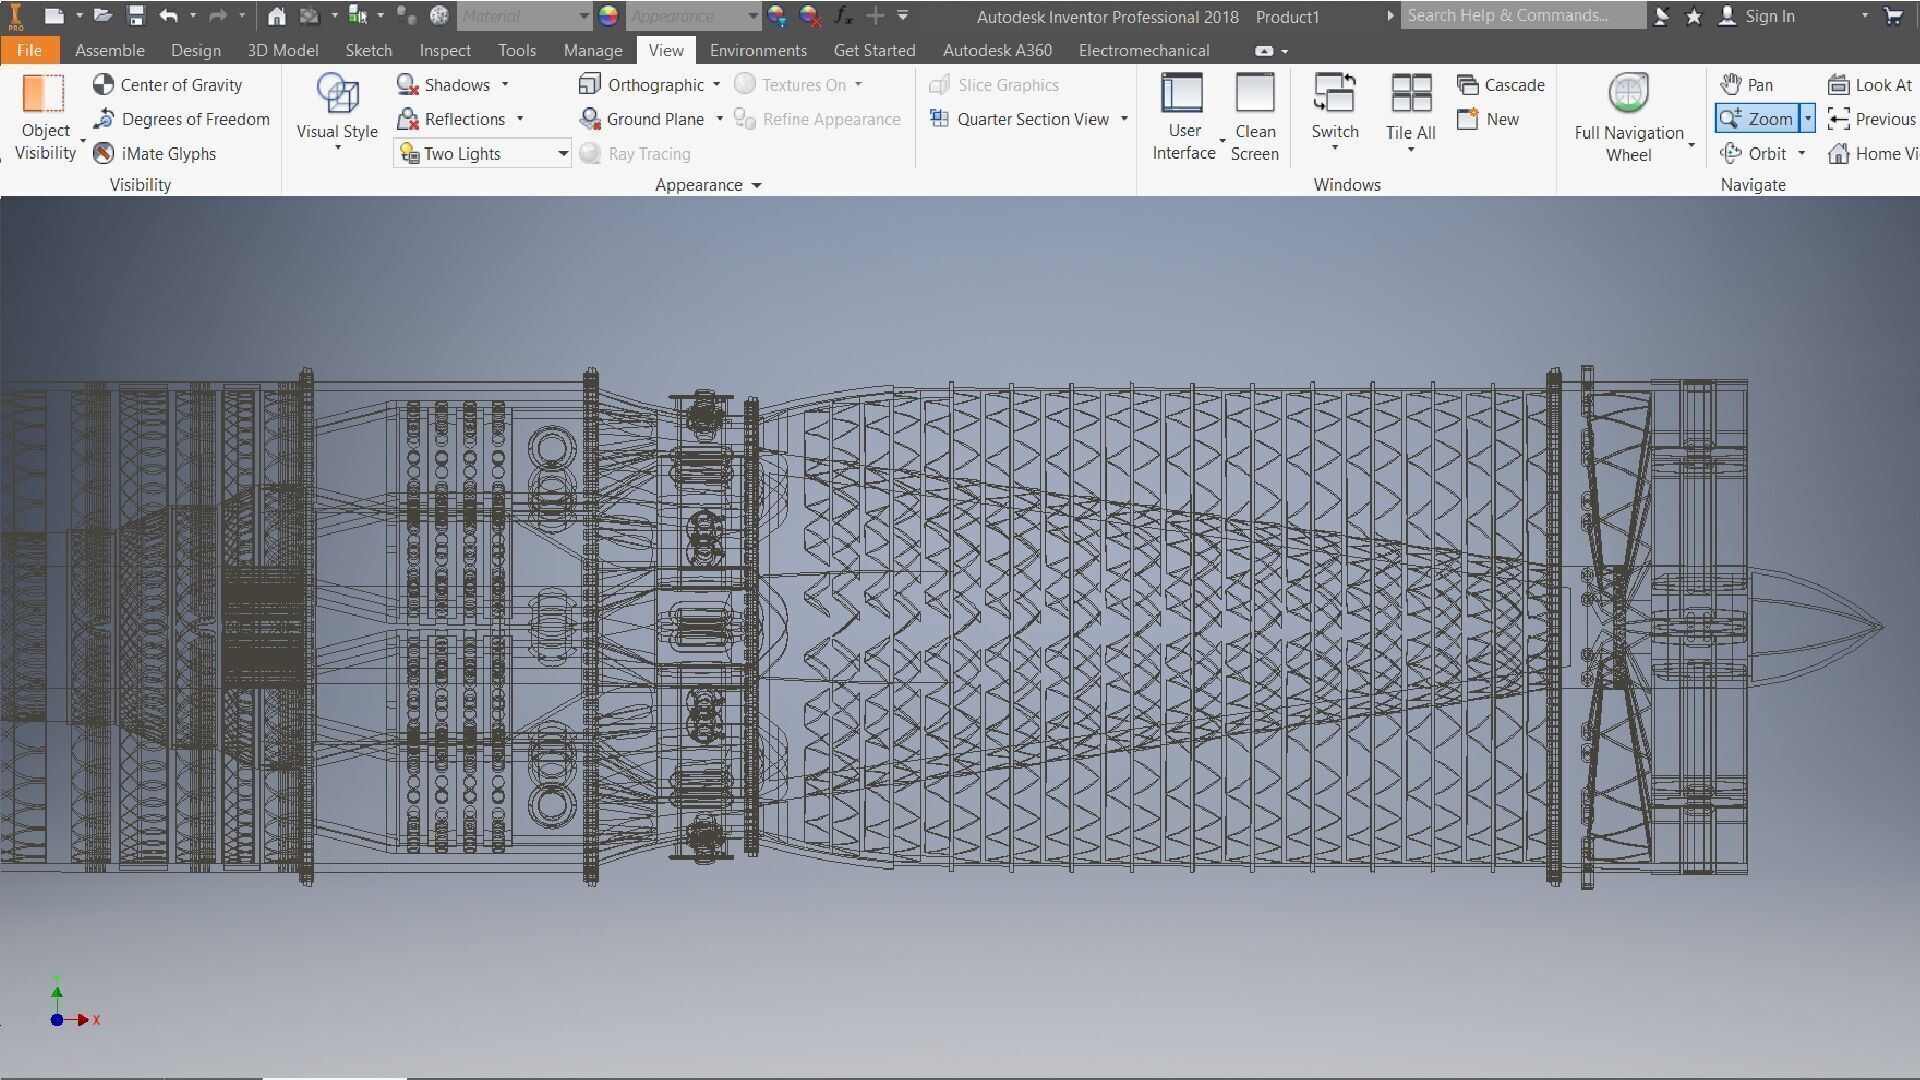Click Save in the quick access toolbar

pos(136,15)
